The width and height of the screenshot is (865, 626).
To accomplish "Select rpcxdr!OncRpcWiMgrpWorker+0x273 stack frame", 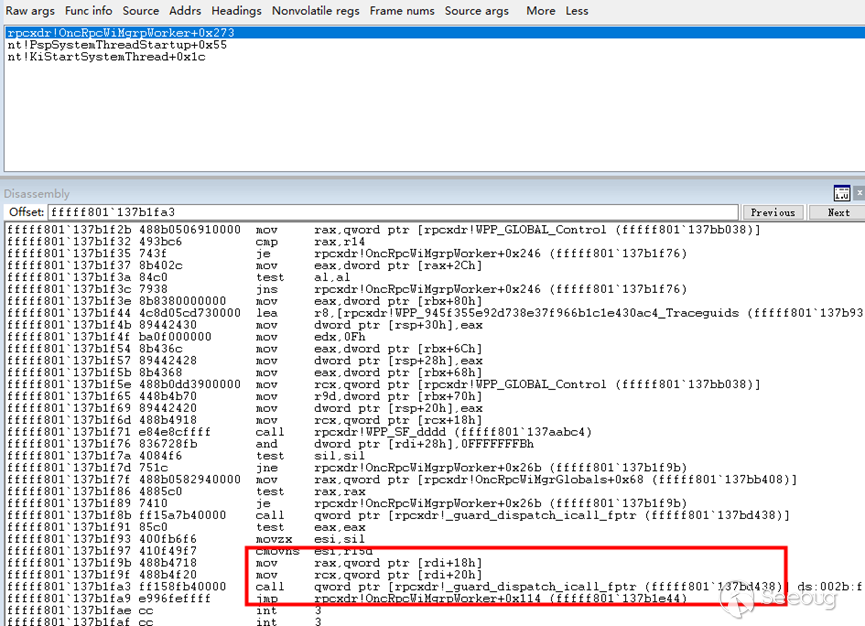I will click(435, 33).
